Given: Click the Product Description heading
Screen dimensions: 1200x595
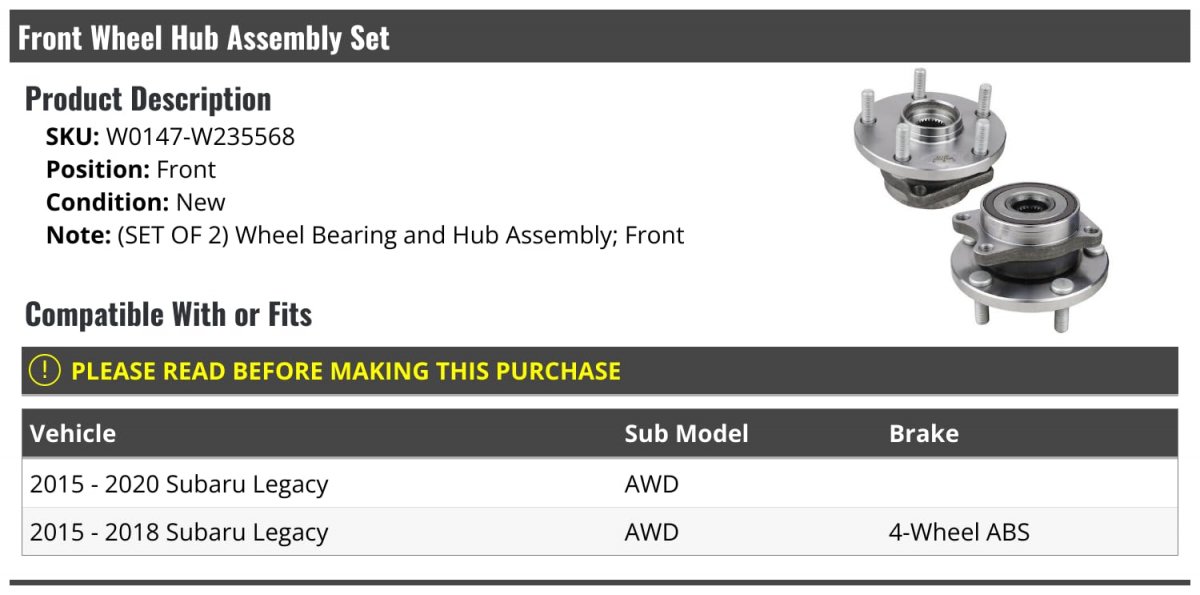Looking at the screenshot, I should pyautogui.click(x=148, y=99).
